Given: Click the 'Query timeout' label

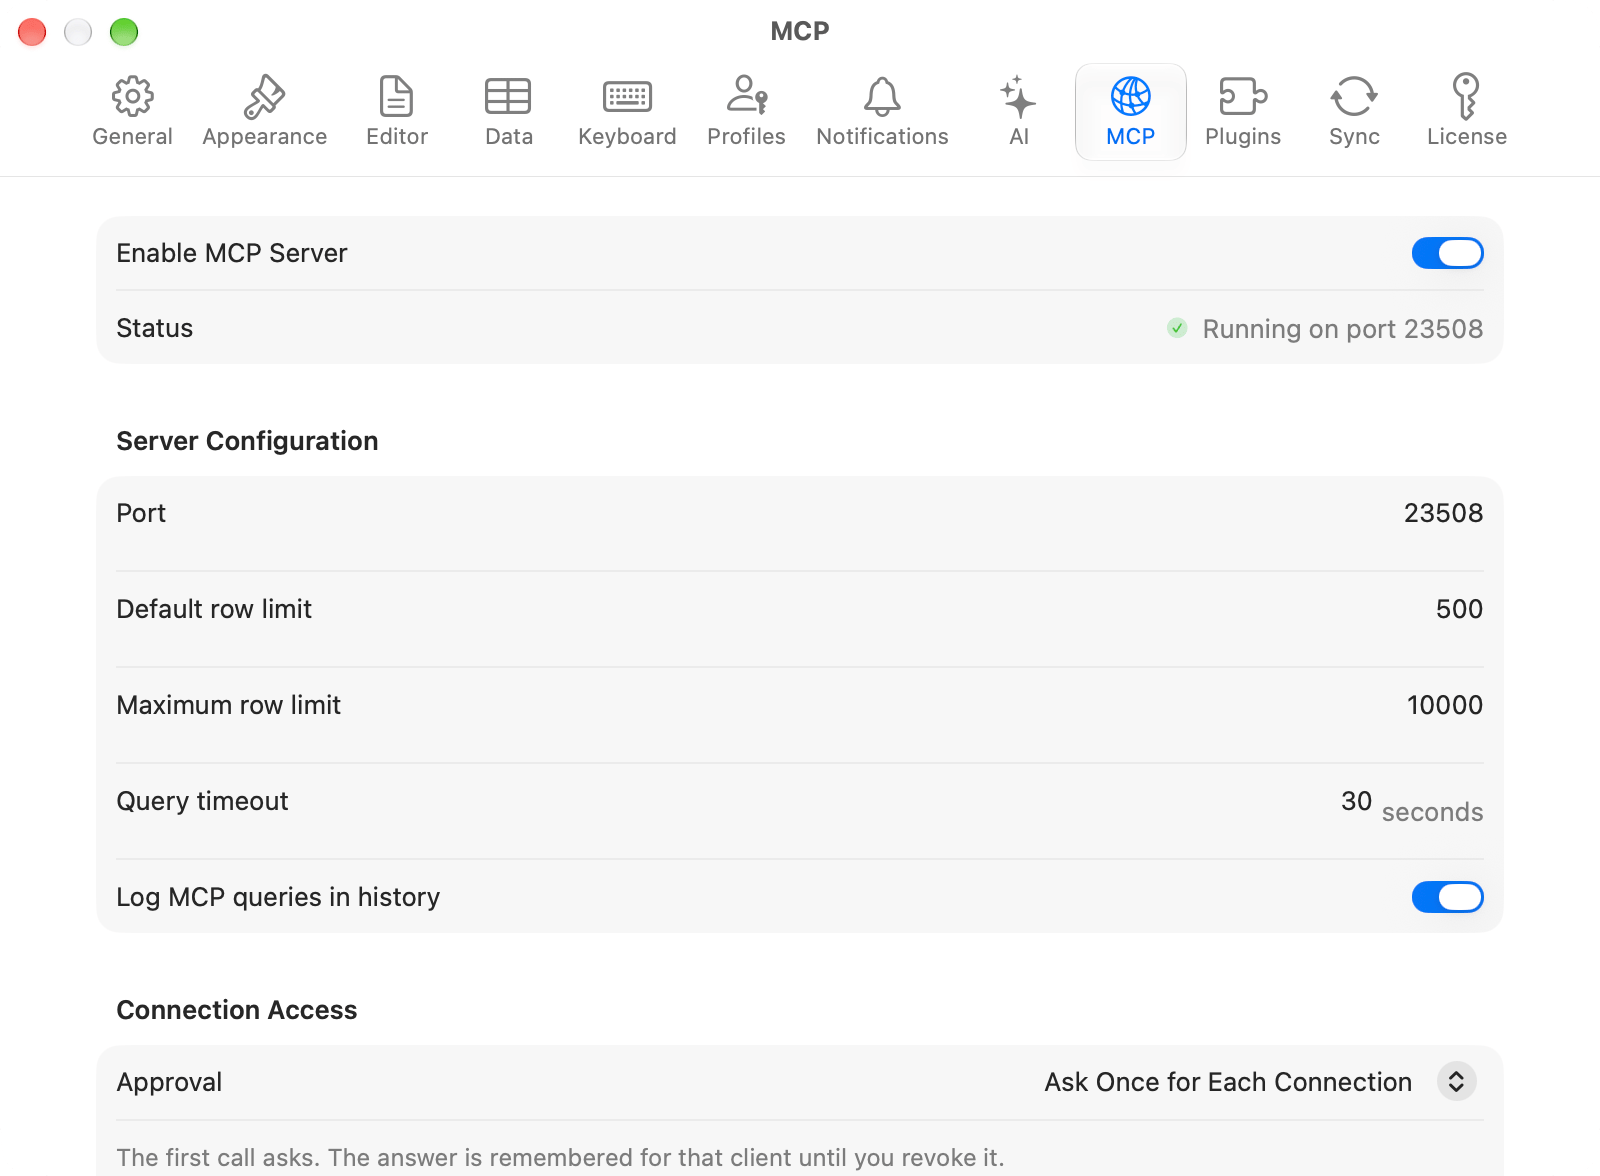Looking at the screenshot, I should (x=202, y=801).
